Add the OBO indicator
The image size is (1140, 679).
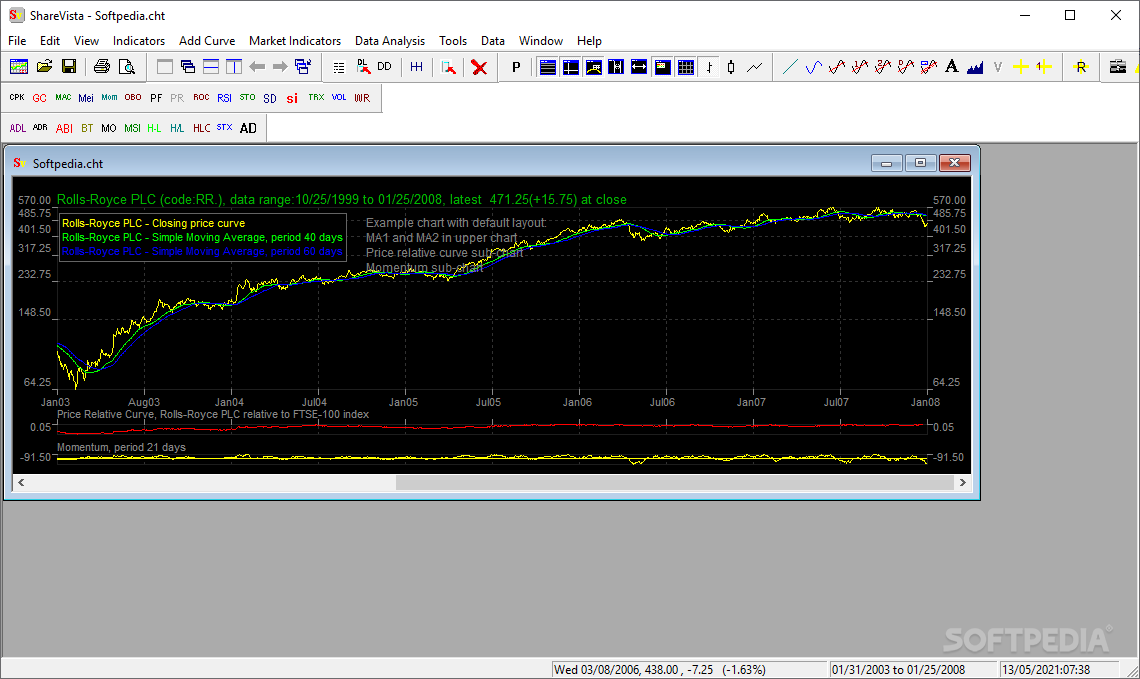pos(133,97)
